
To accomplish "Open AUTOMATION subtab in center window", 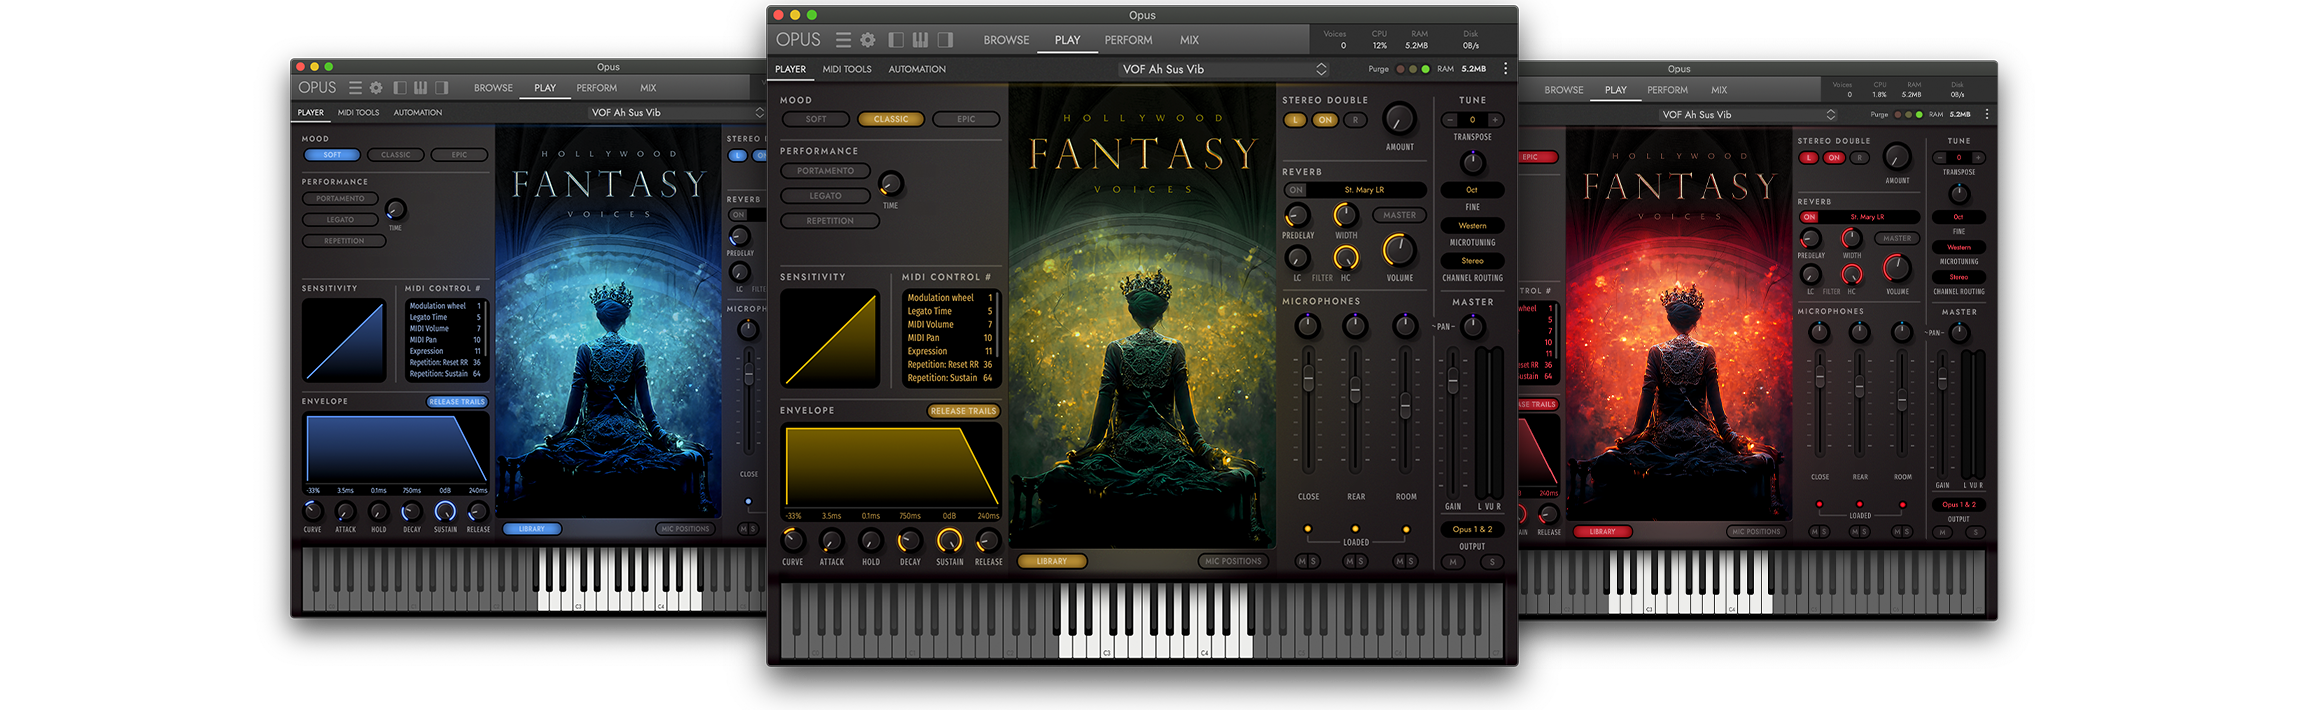I will 917,69.
